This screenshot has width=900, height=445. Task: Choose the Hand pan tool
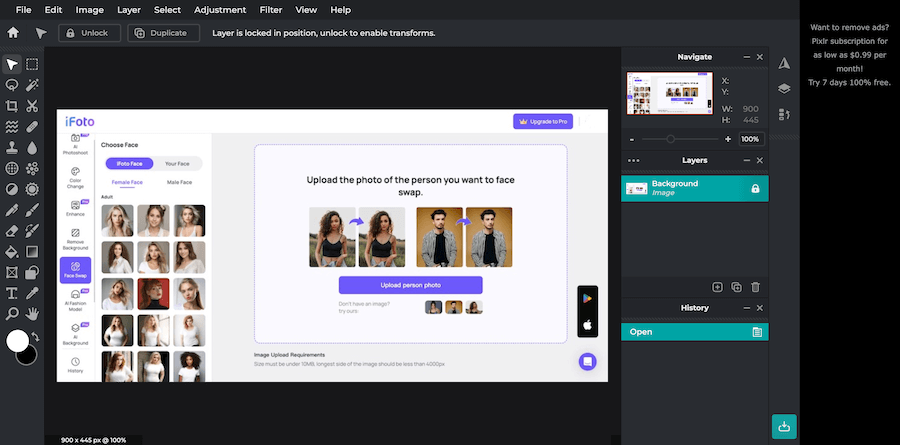(32, 314)
